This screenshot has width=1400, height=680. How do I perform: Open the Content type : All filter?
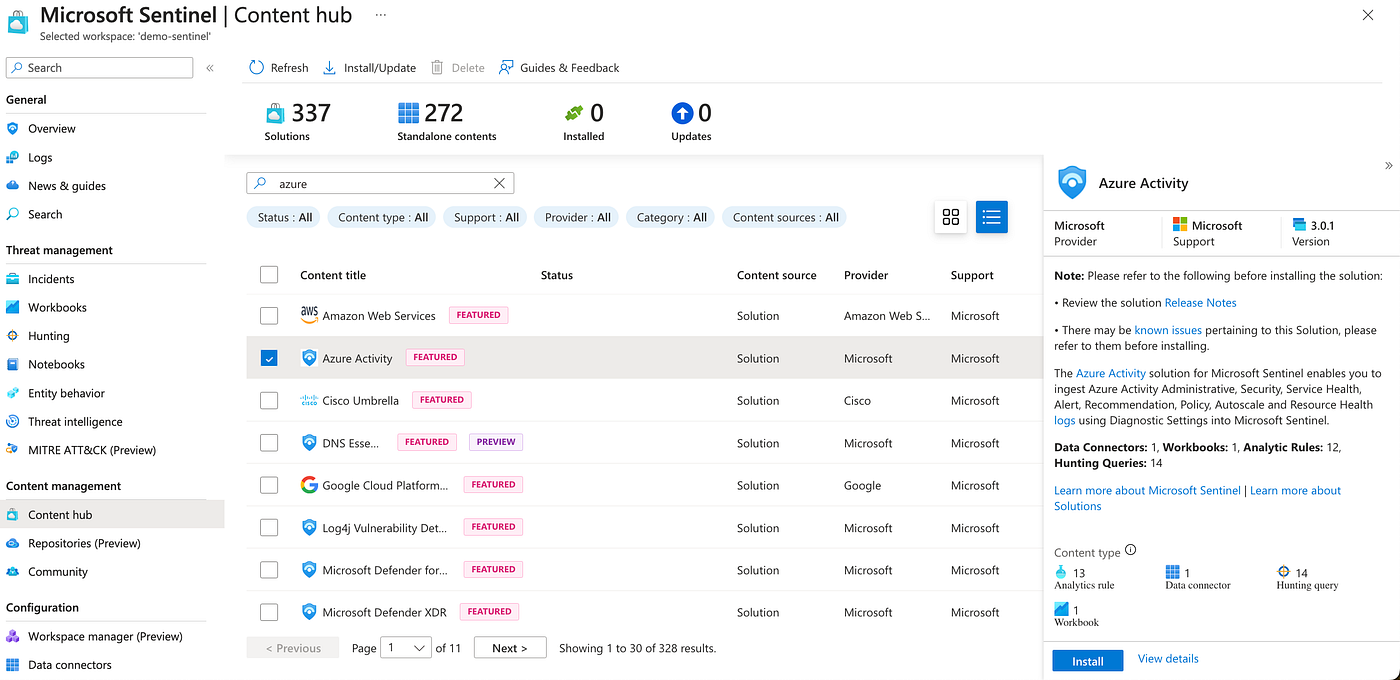(x=383, y=217)
